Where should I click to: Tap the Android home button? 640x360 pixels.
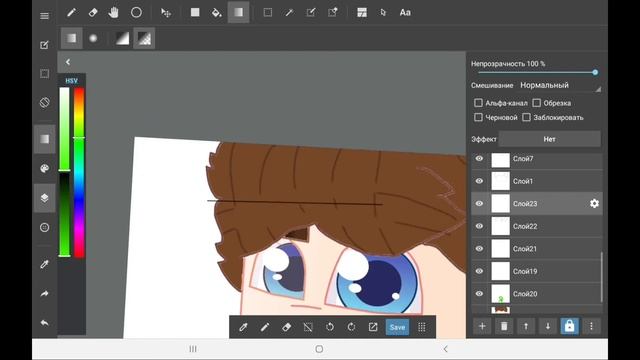point(319,349)
